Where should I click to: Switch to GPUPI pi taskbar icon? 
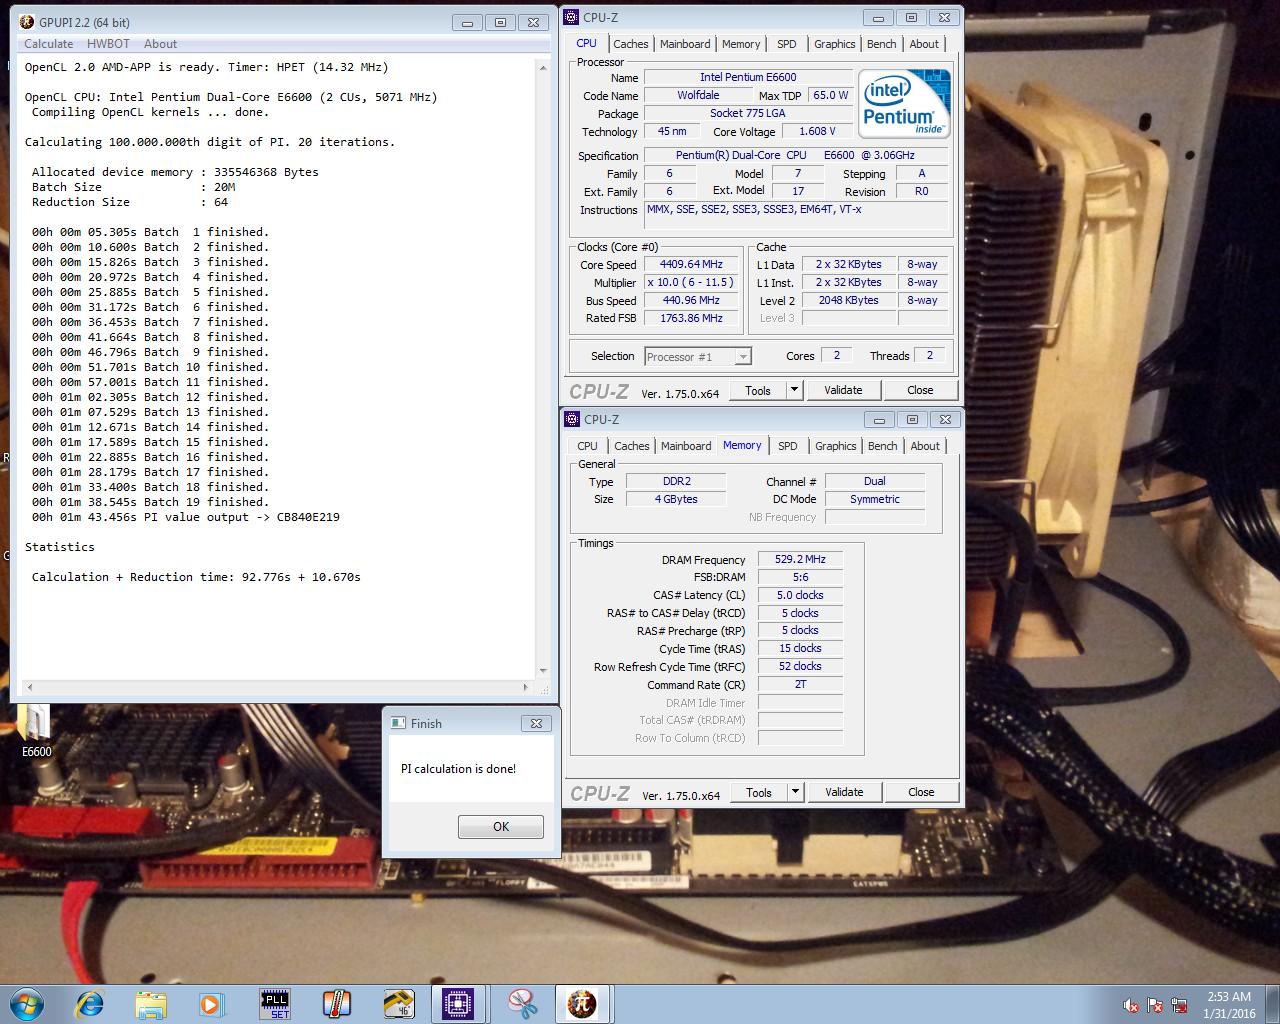click(x=582, y=1003)
